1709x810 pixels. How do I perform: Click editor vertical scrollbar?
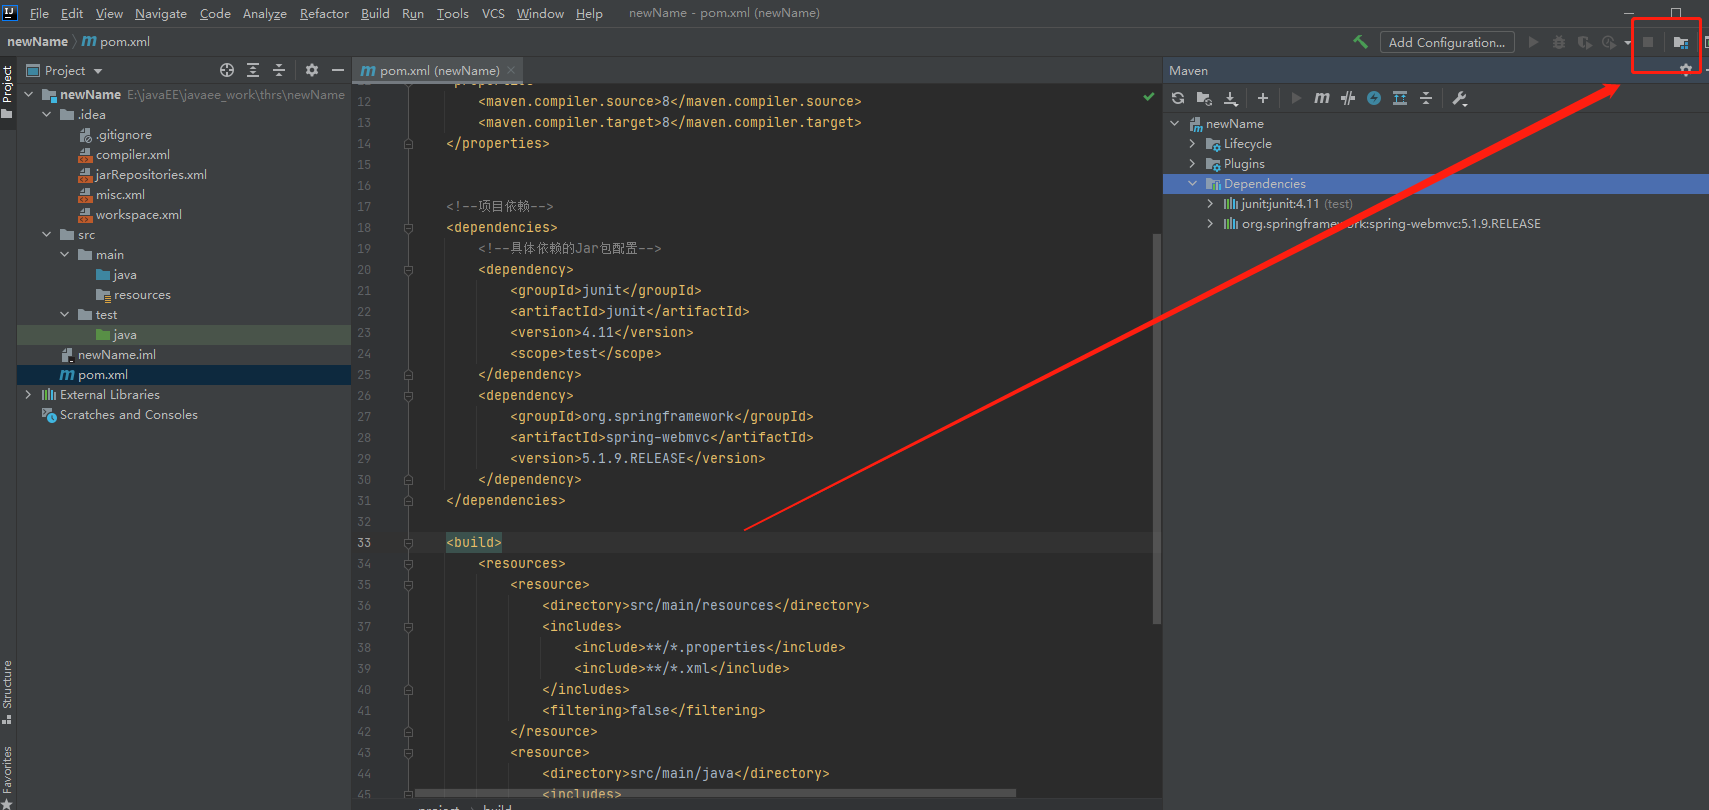coord(1157,428)
